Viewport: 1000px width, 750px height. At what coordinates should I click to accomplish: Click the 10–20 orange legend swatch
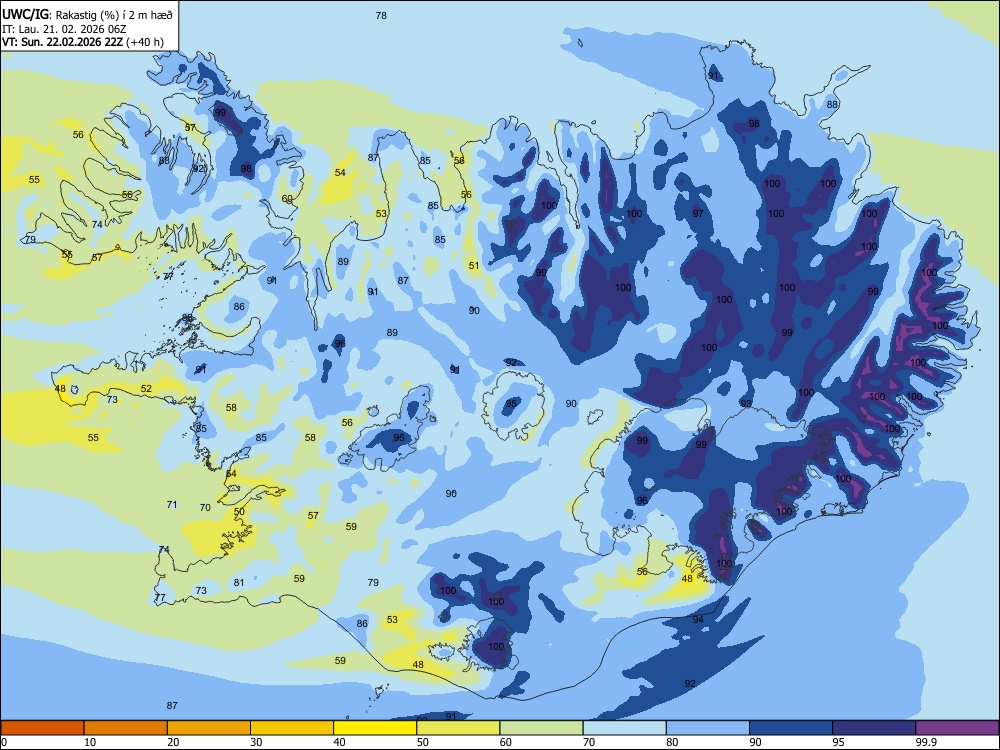point(126,728)
